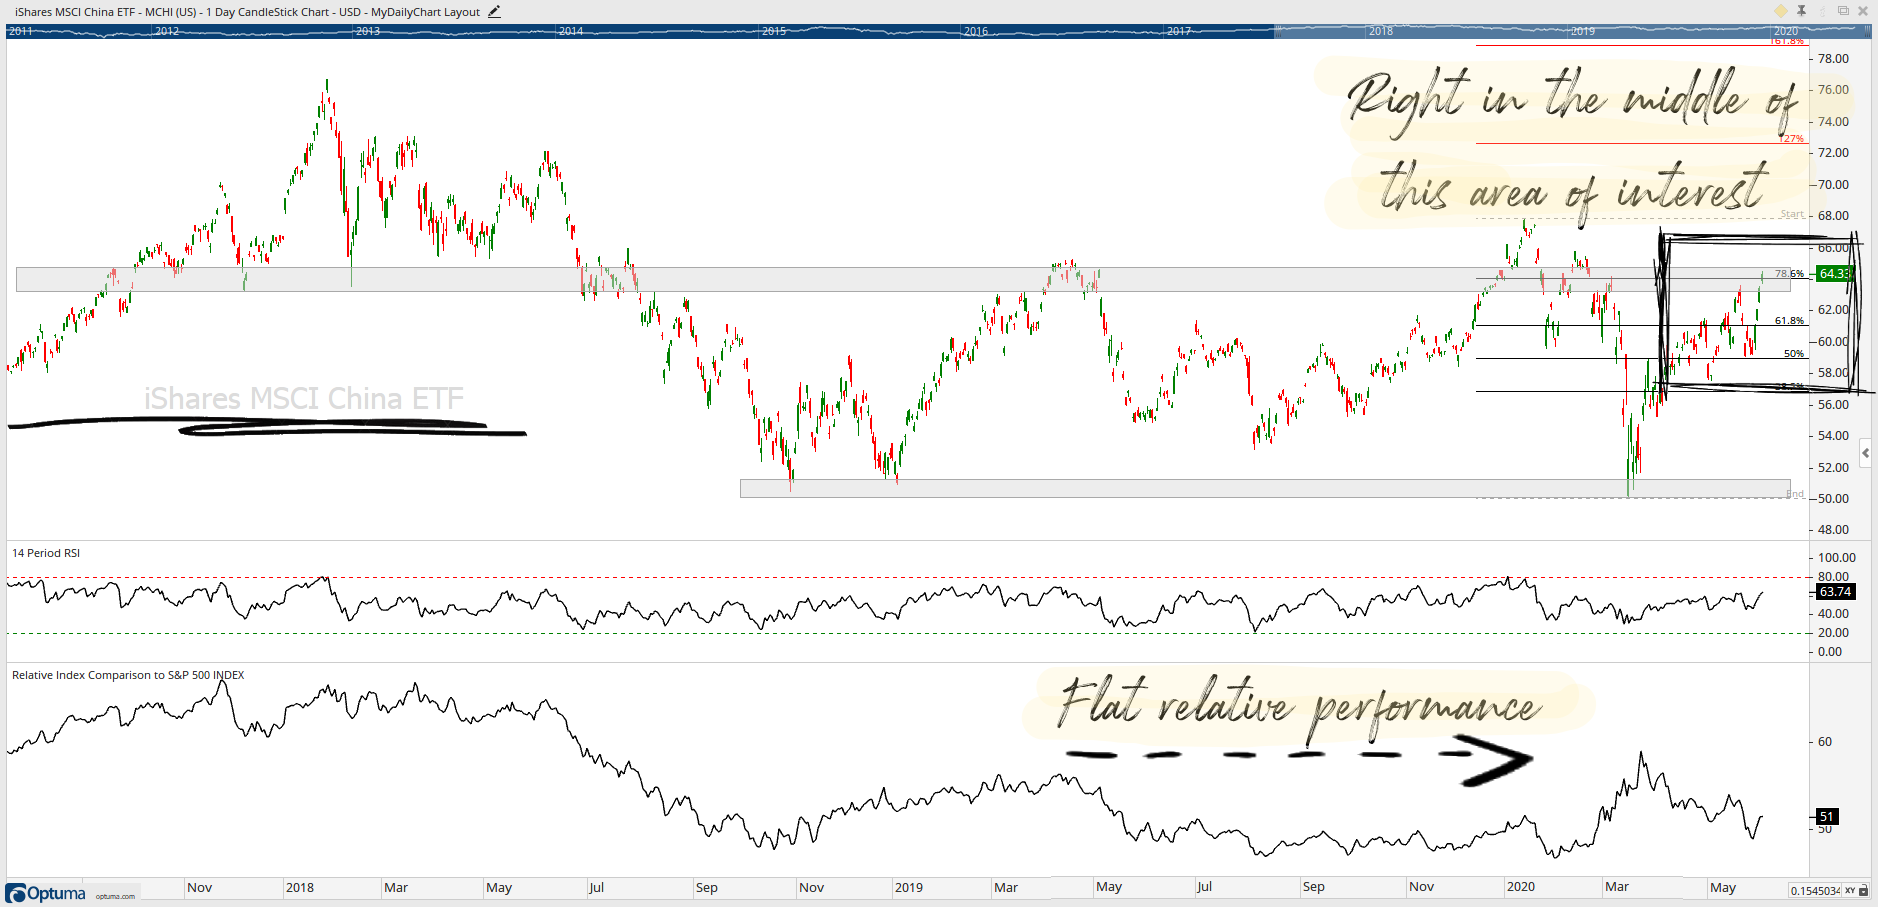Viewport: 1878px width, 907px height.
Task: Click the 63.74 RSI value tag
Action: coord(1835,591)
